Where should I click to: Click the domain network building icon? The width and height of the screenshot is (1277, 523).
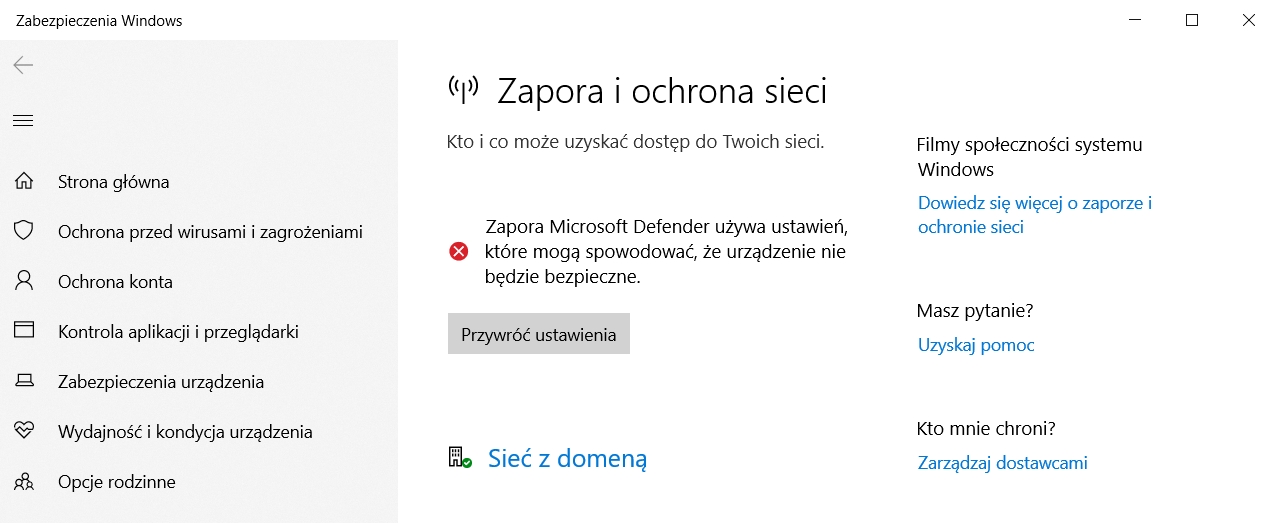[x=460, y=458]
